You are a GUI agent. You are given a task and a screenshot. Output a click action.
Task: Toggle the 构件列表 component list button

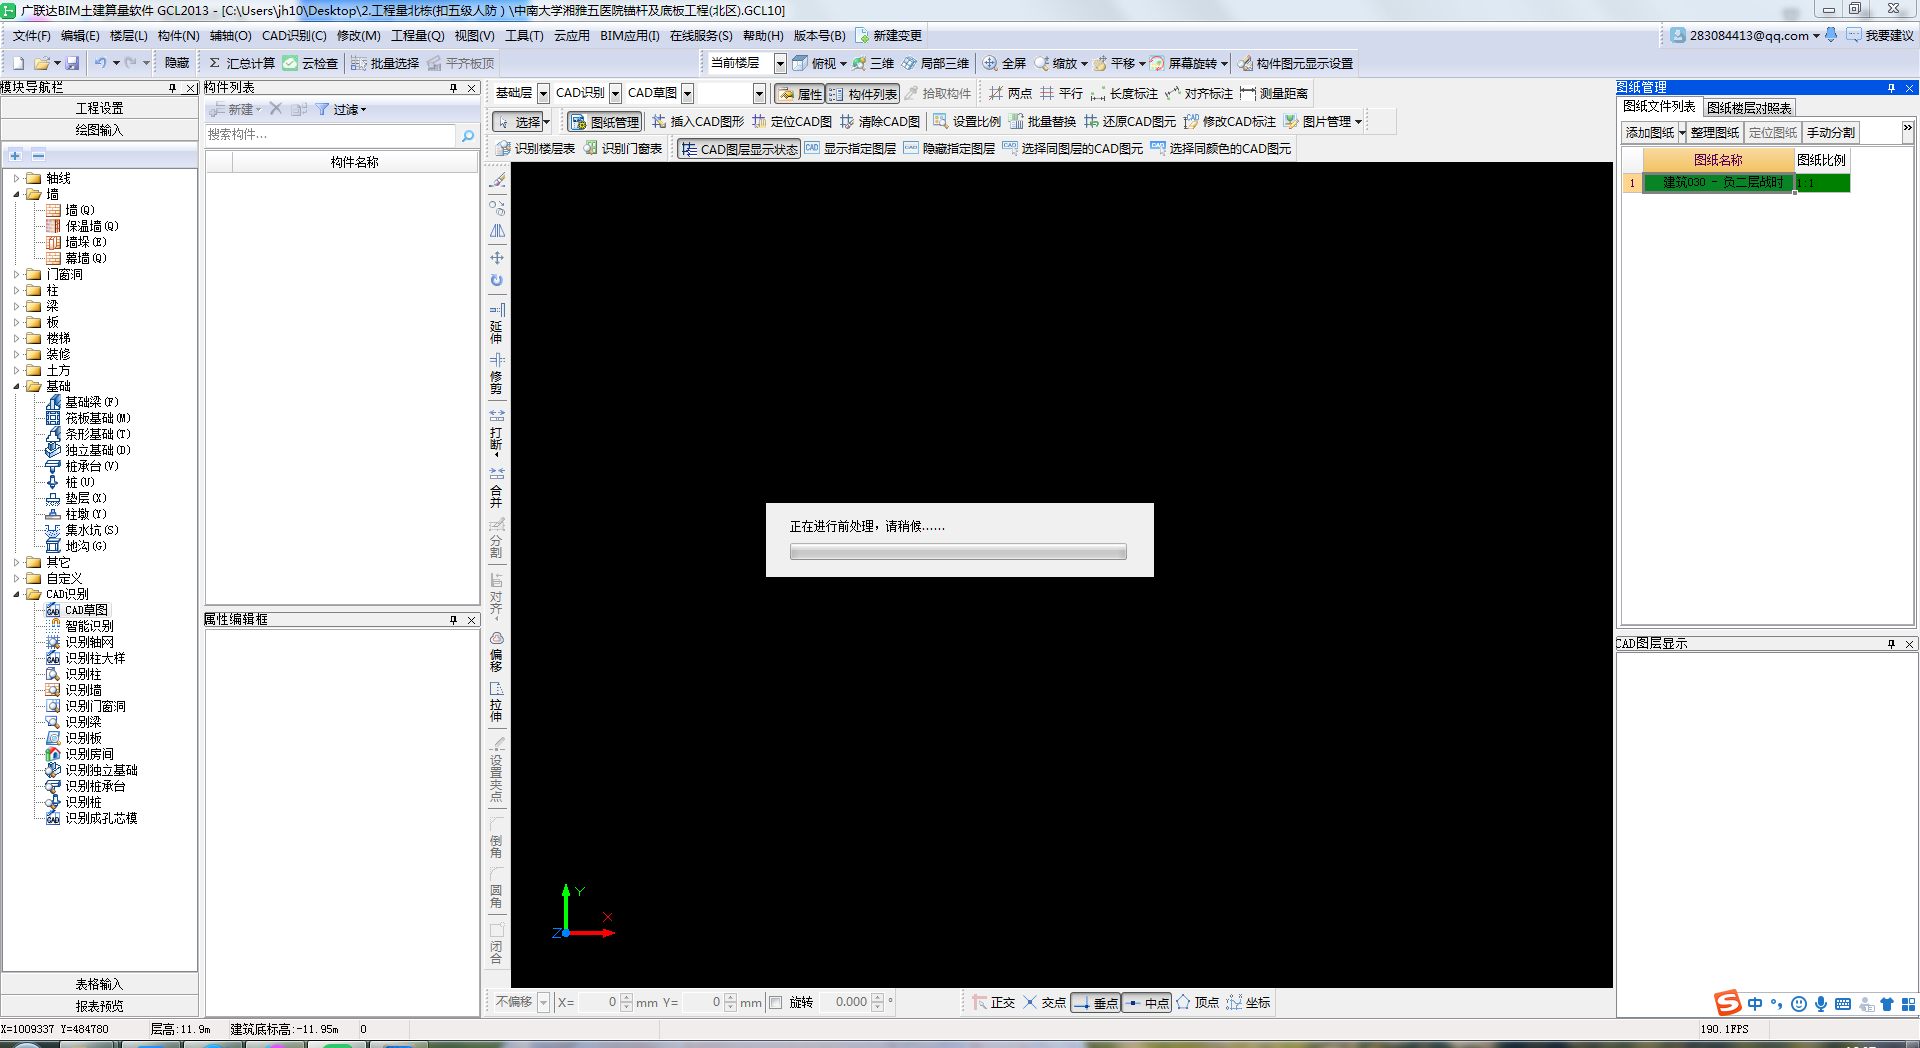pyautogui.click(x=862, y=94)
